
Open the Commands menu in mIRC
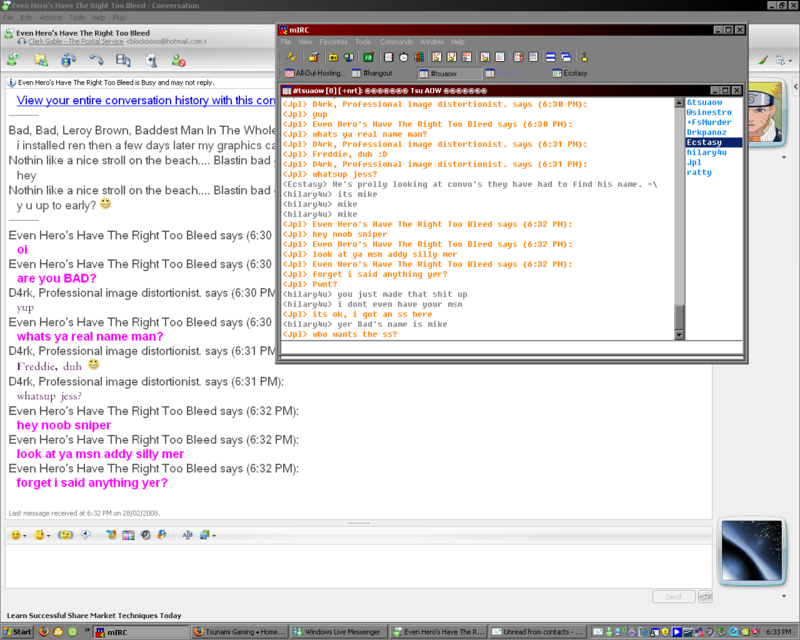tap(396, 42)
